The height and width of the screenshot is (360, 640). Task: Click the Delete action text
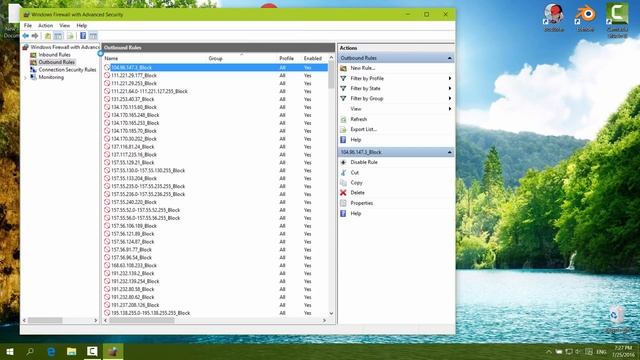coord(358,193)
